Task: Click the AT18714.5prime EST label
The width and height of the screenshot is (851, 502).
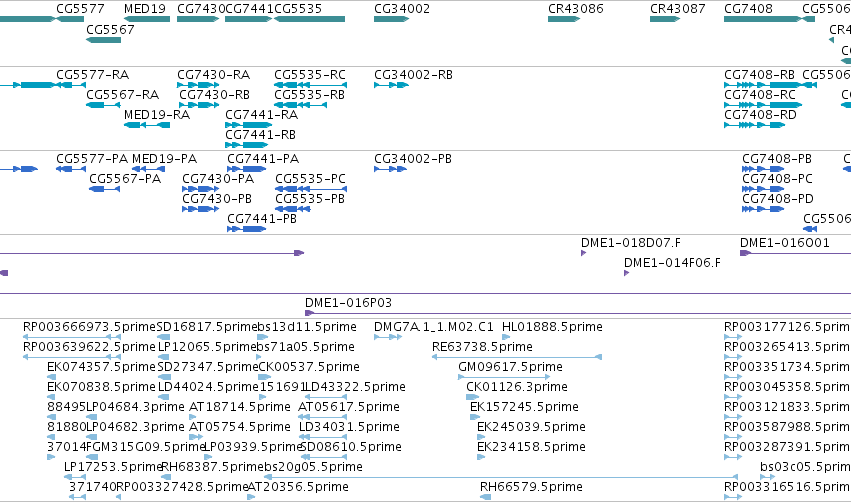Action: 240,407
